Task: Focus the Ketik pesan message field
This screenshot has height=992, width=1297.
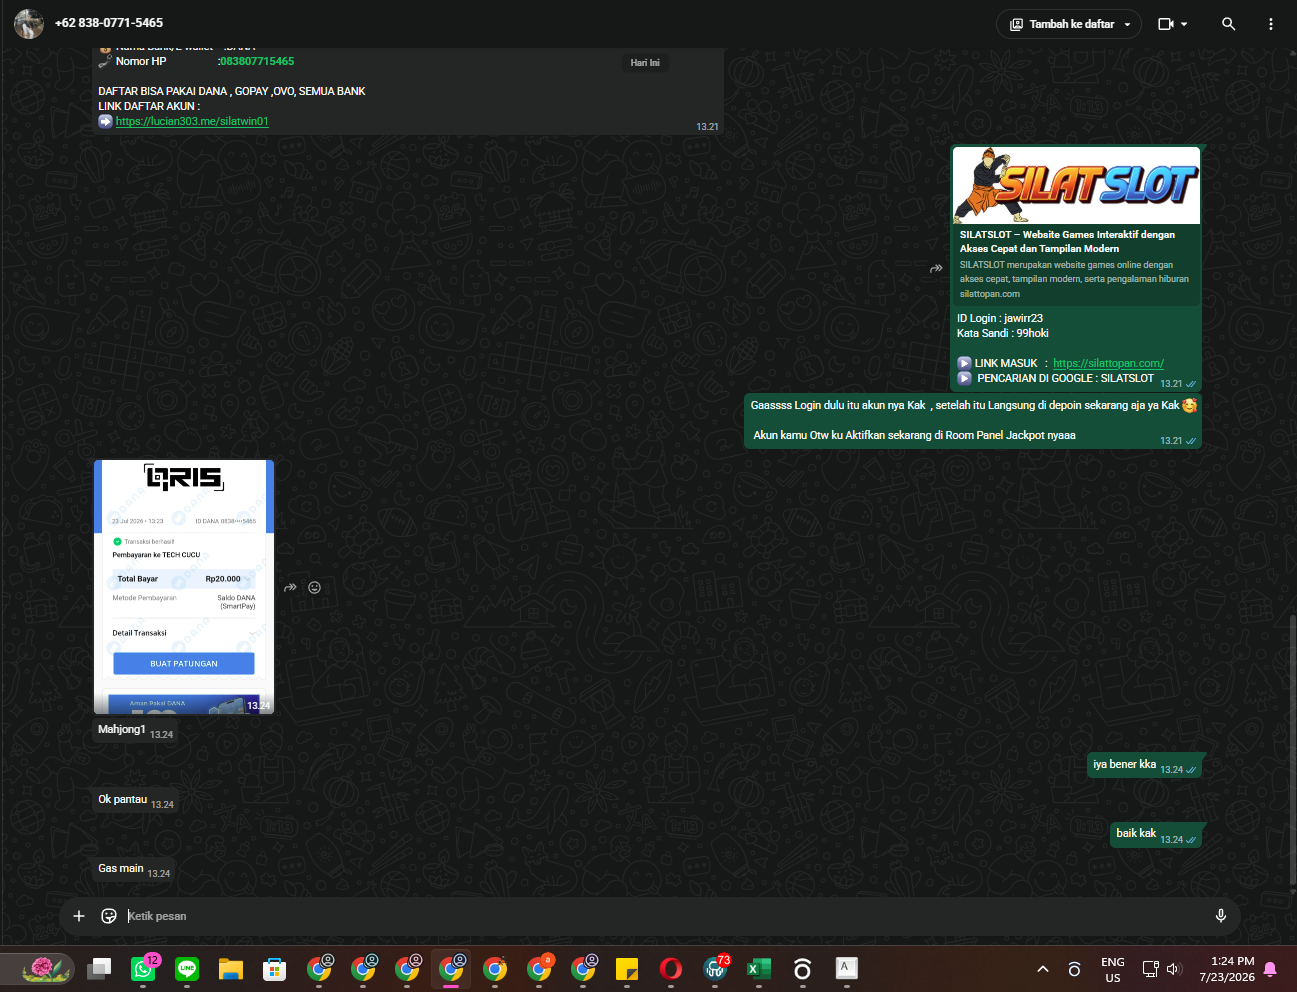Action: [660, 916]
